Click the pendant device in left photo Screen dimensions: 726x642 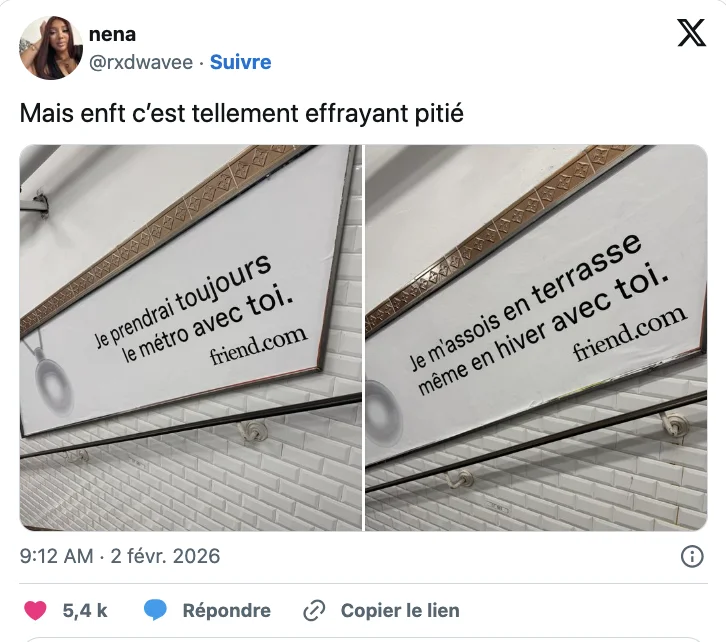click(x=53, y=380)
